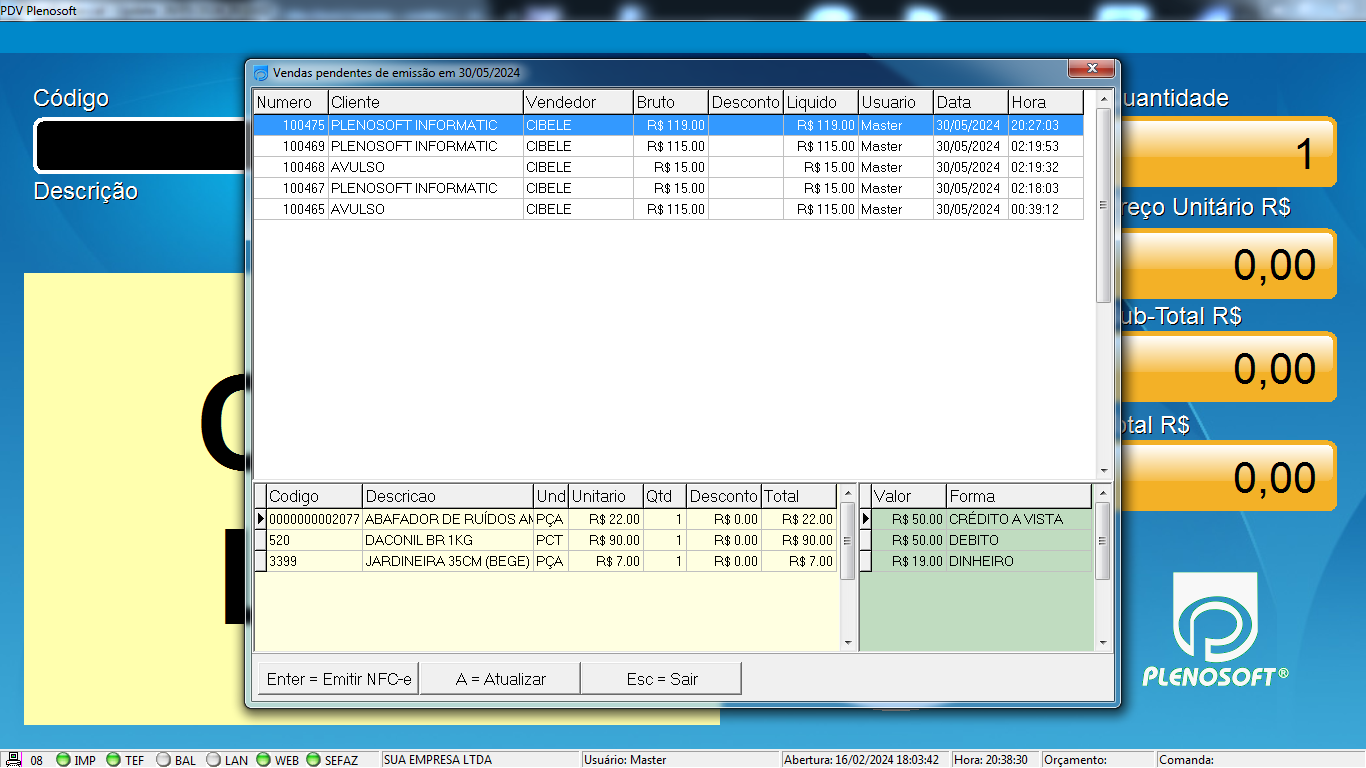Viewport: 1366px width, 768px height.
Task: Click the TEF status indicator light
Action: pyautogui.click(x=113, y=760)
